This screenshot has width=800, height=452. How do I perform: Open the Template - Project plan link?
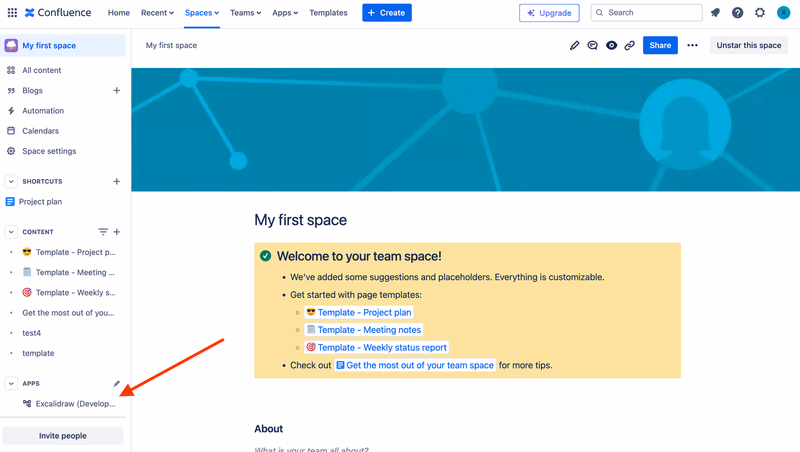click(359, 312)
